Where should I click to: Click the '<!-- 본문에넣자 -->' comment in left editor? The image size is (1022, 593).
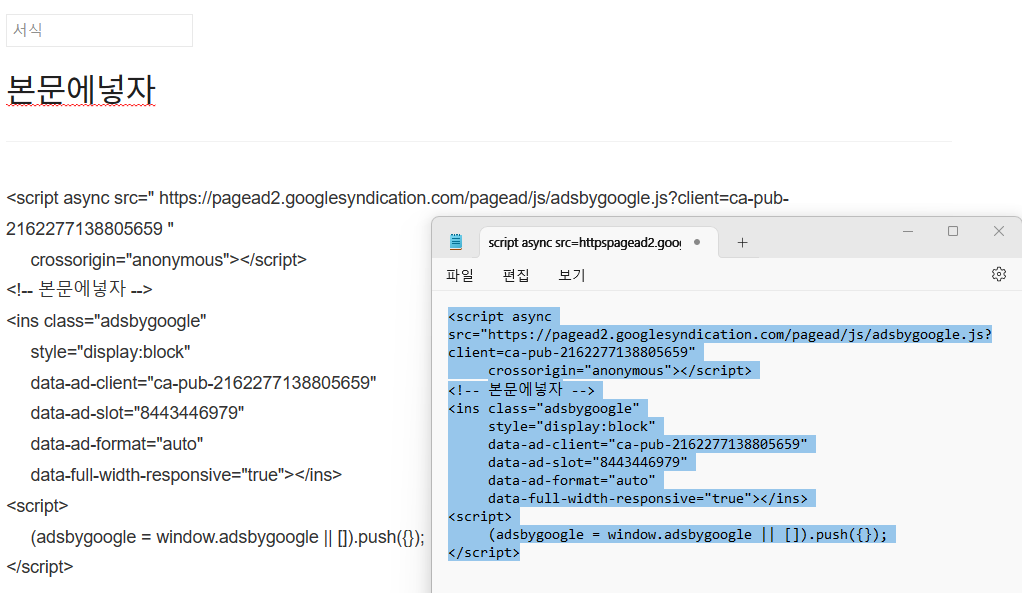(x=79, y=289)
